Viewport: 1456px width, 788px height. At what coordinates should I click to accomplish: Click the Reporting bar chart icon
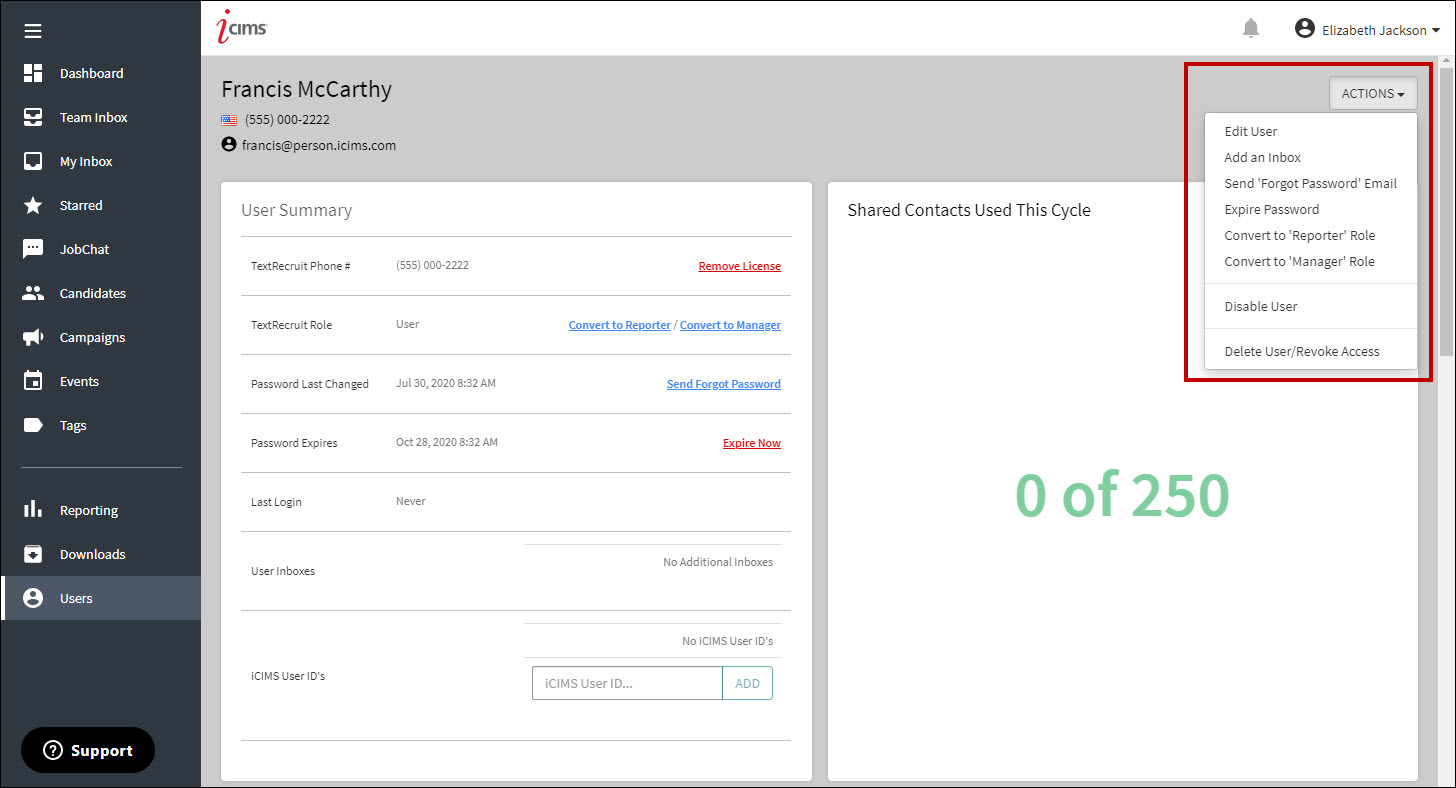click(x=33, y=510)
